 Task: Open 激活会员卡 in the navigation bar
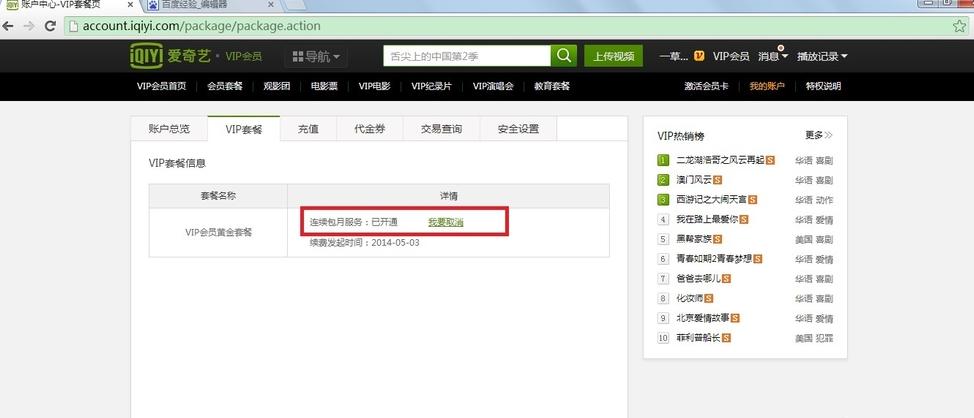pyautogui.click(x=706, y=86)
